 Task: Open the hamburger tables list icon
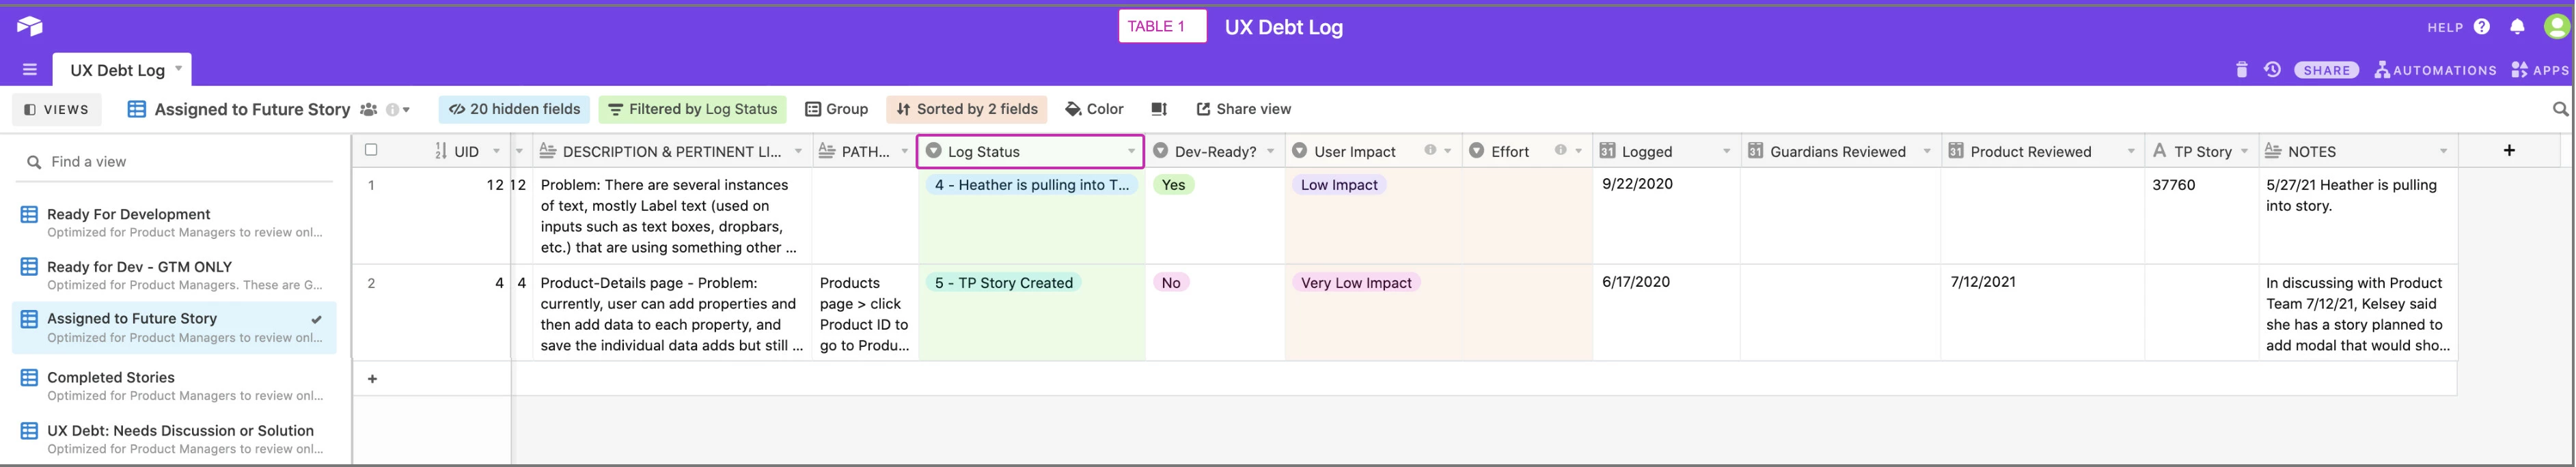pyautogui.click(x=30, y=70)
